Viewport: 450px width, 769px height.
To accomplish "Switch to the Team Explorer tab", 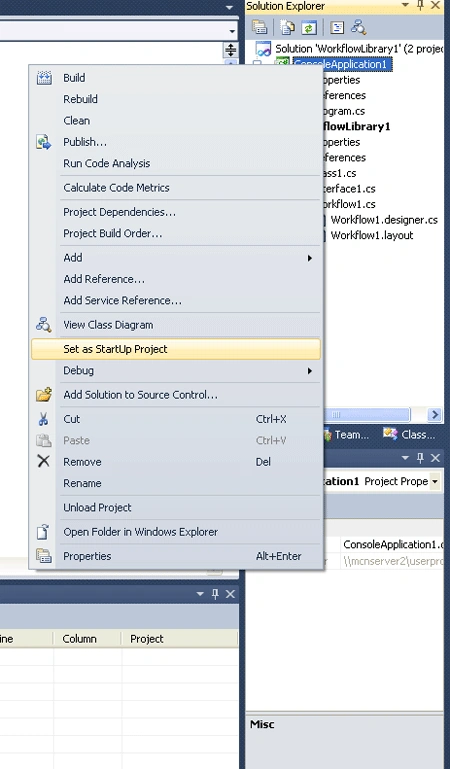I will 346,435.
